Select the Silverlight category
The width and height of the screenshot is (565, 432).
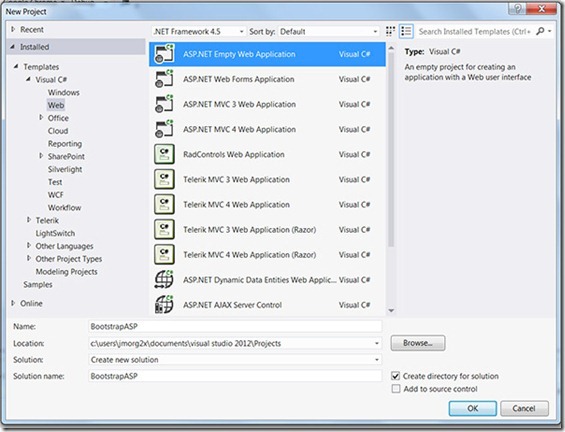pos(65,169)
